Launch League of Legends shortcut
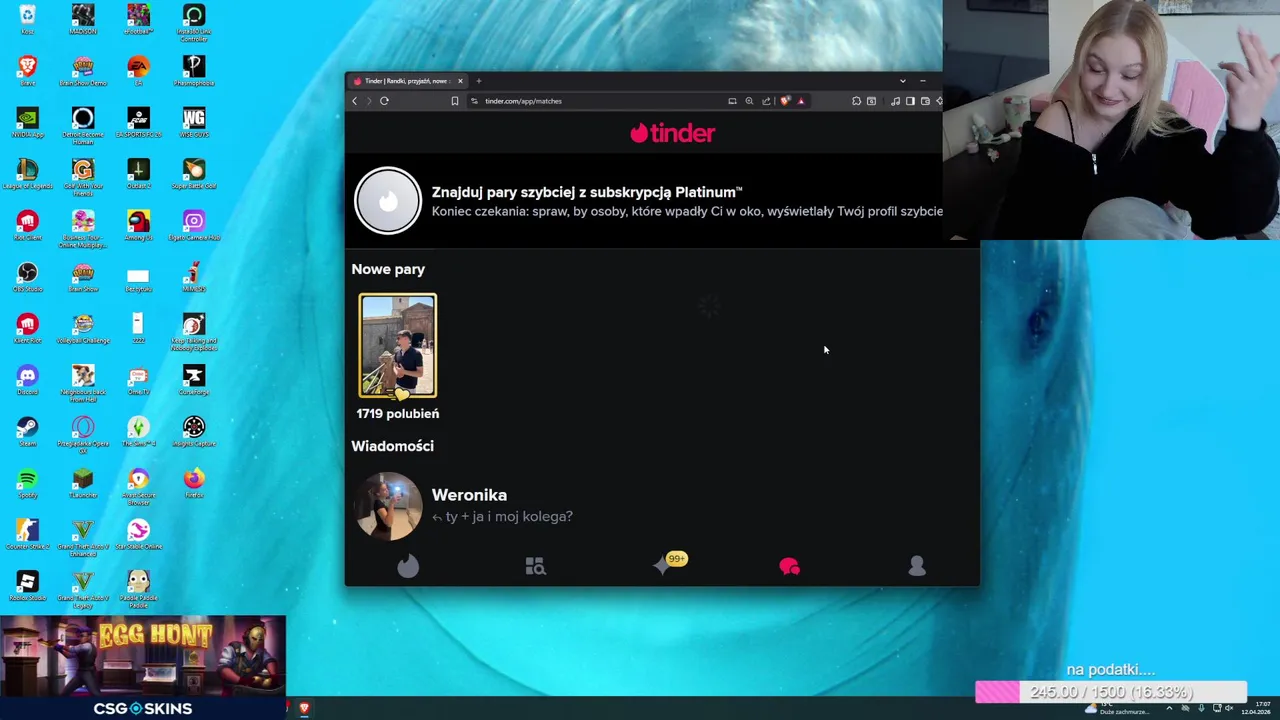Screen dimensions: 1280x720 click(x=27, y=175)
